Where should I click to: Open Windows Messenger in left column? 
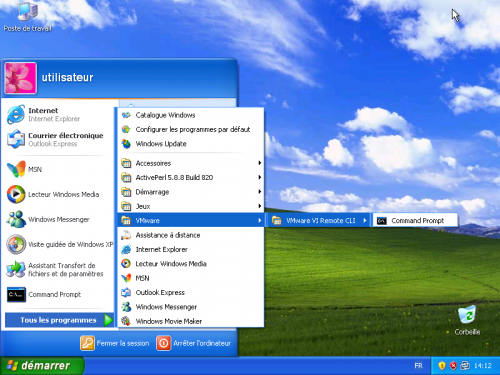pyautogui.click(x=58, y=219)
